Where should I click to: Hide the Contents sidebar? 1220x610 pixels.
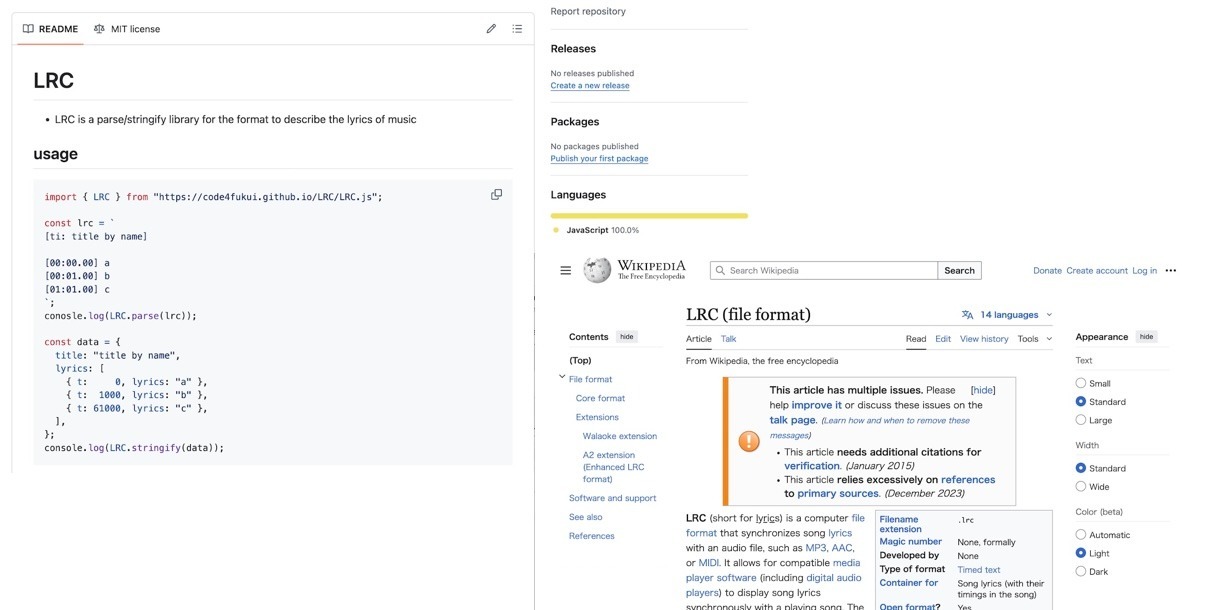click(627, 337)
